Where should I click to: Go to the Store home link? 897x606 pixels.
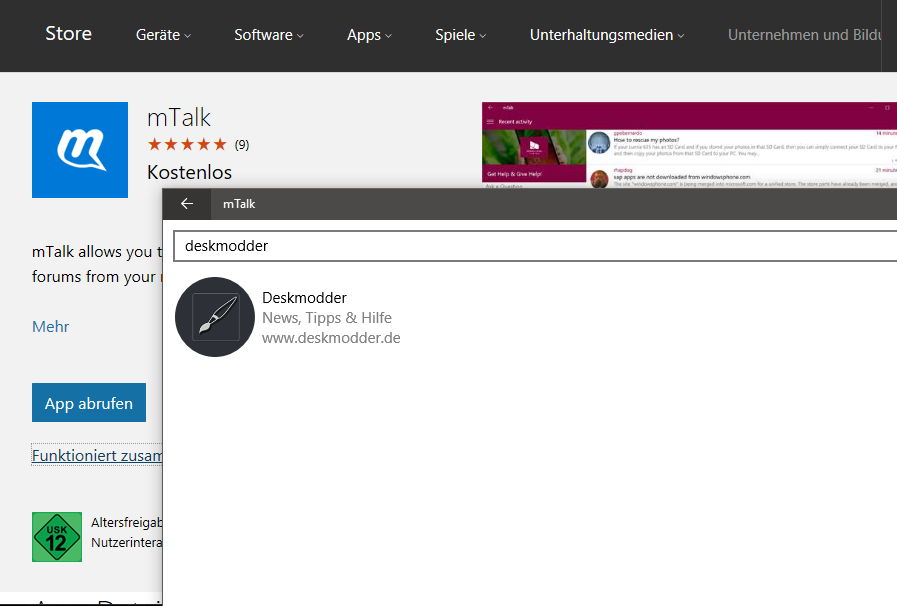tap(69, 34)
